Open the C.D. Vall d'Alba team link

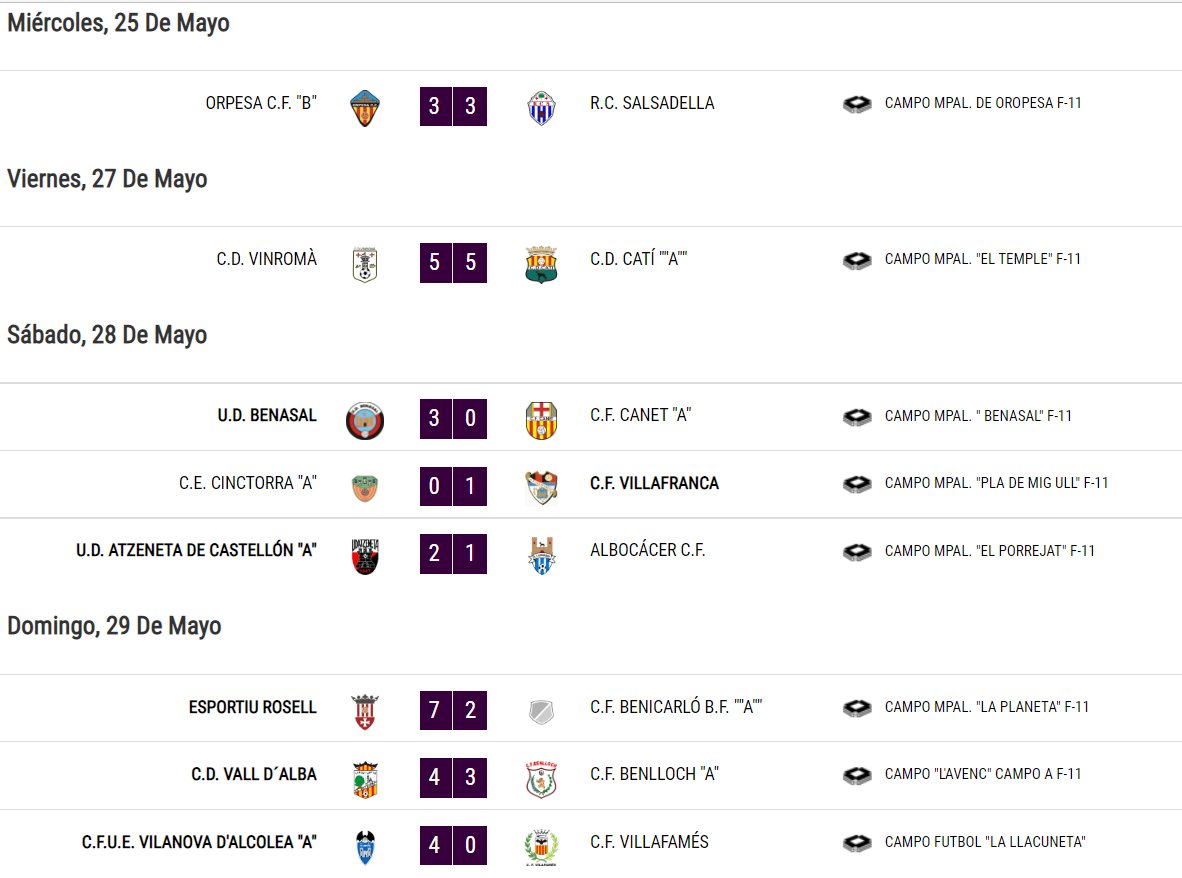point(254,774)
